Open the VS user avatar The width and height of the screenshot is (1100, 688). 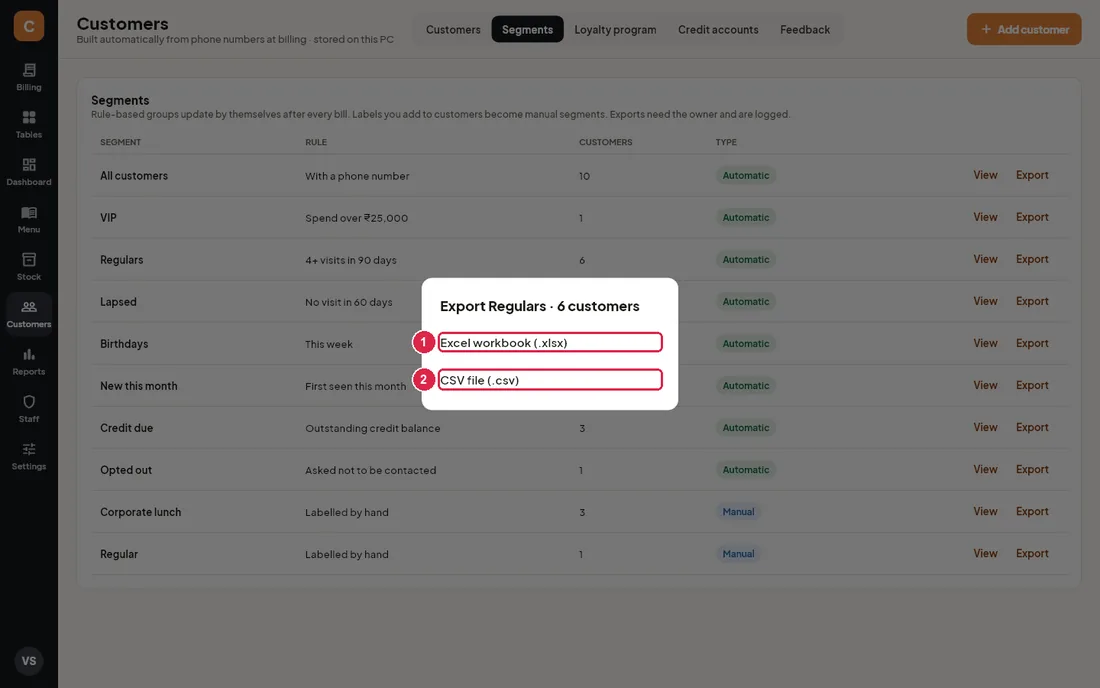point(29,661)
